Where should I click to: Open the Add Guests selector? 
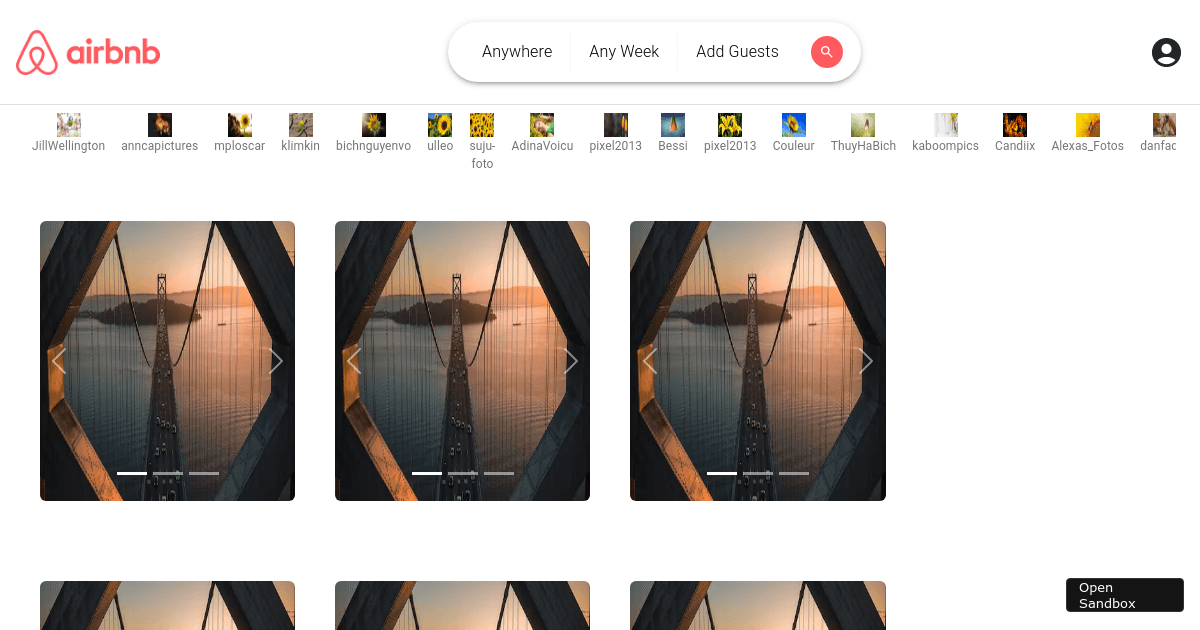[x=737, y=51]
